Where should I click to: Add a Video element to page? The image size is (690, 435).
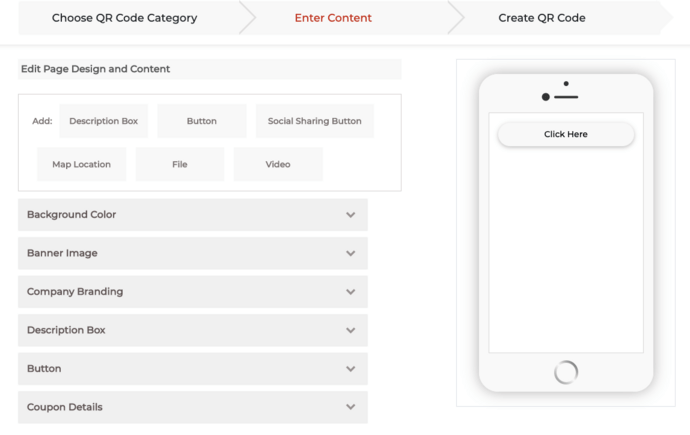coord(278,164)
